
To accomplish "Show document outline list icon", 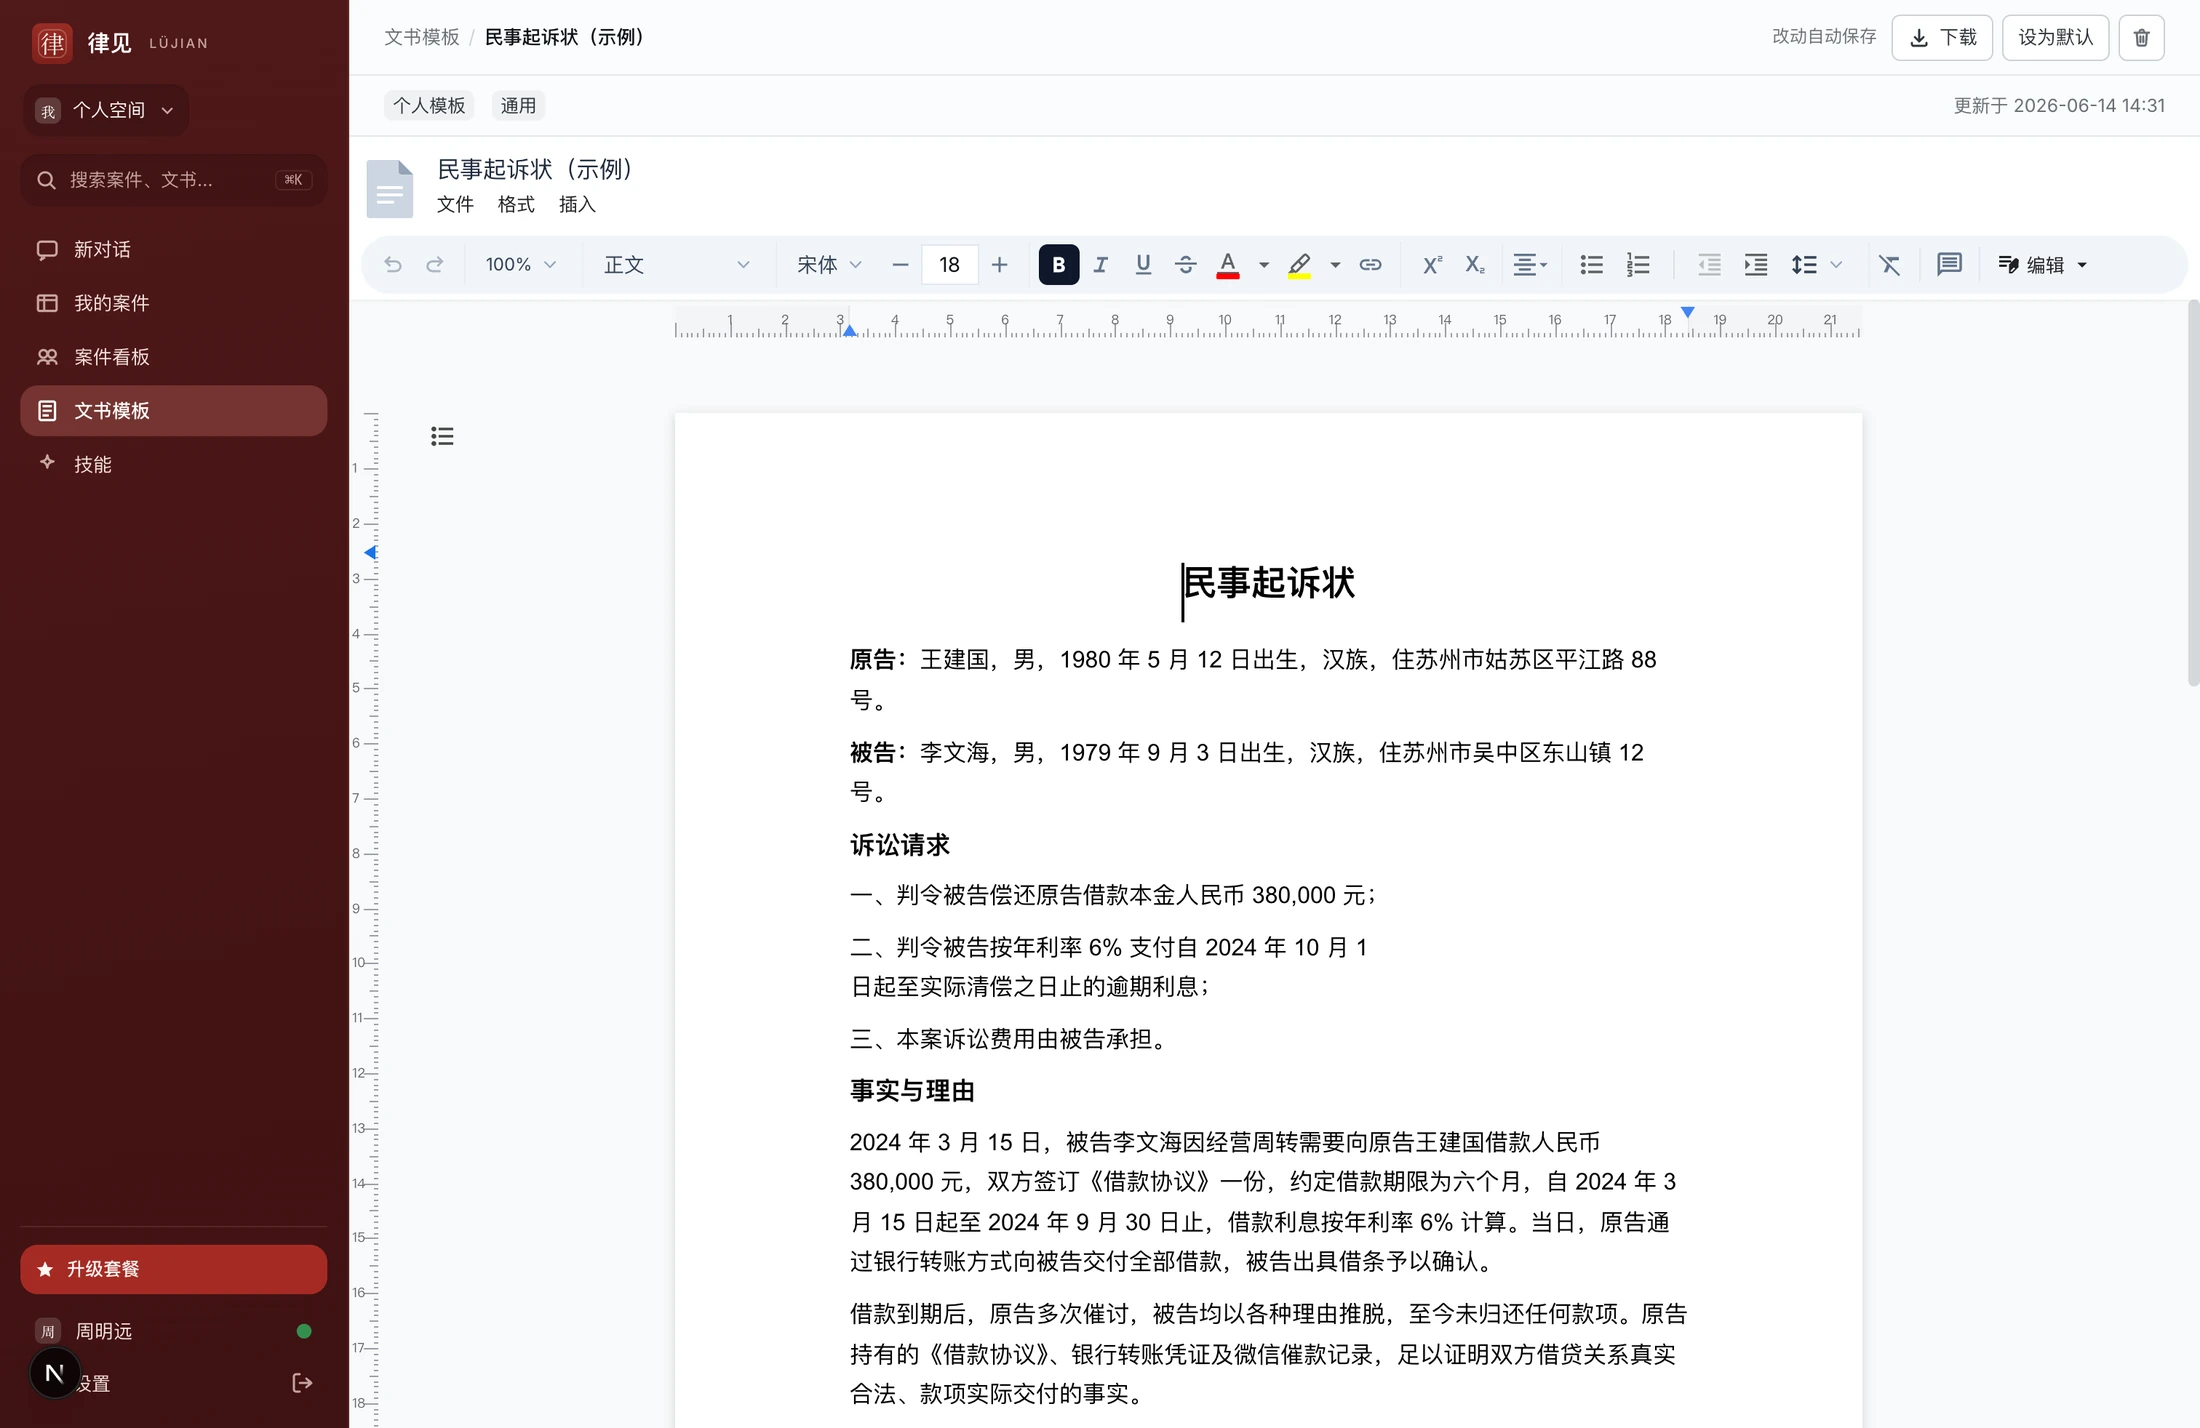I will tap(442, 436).
